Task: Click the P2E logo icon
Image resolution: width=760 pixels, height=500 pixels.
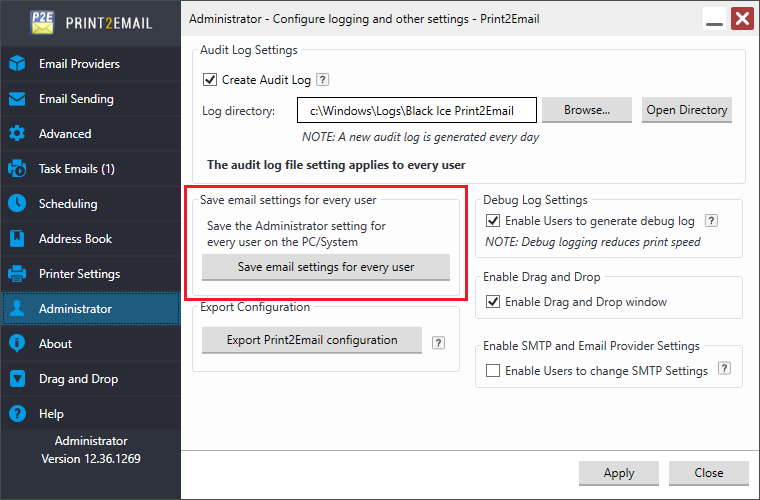Action: (x=43, y=22)
